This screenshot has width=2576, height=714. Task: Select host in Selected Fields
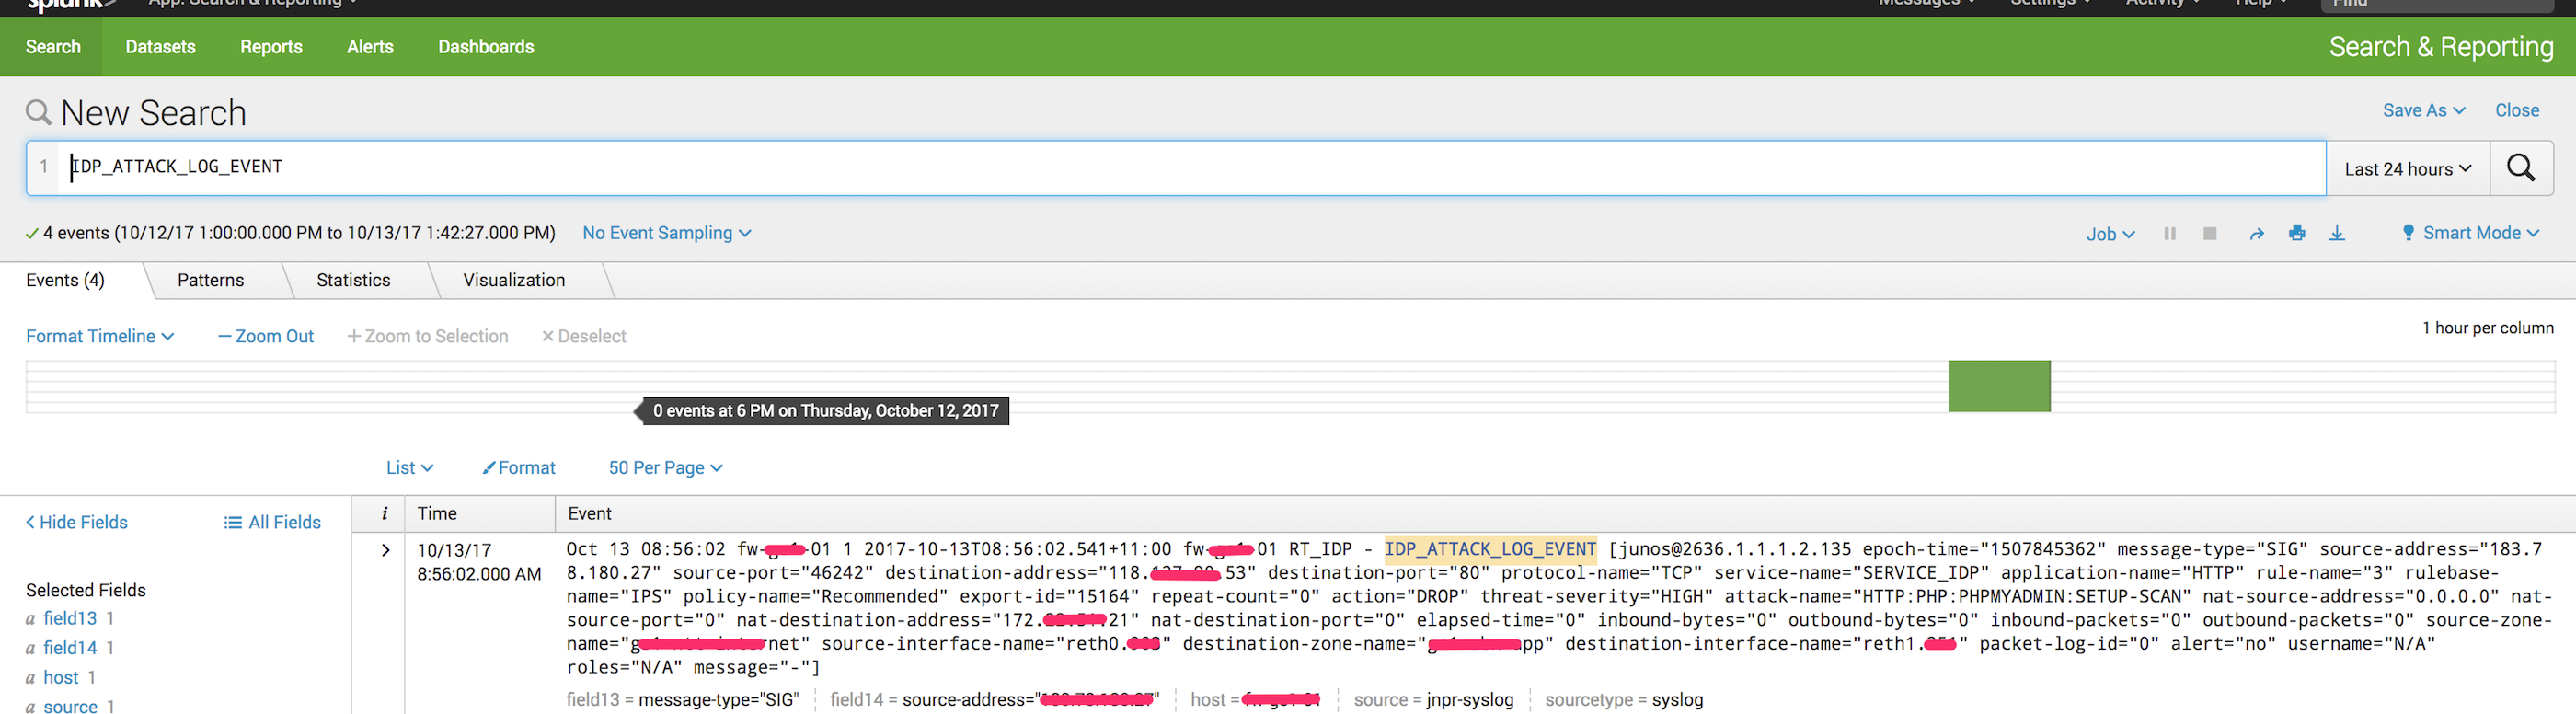61,678
